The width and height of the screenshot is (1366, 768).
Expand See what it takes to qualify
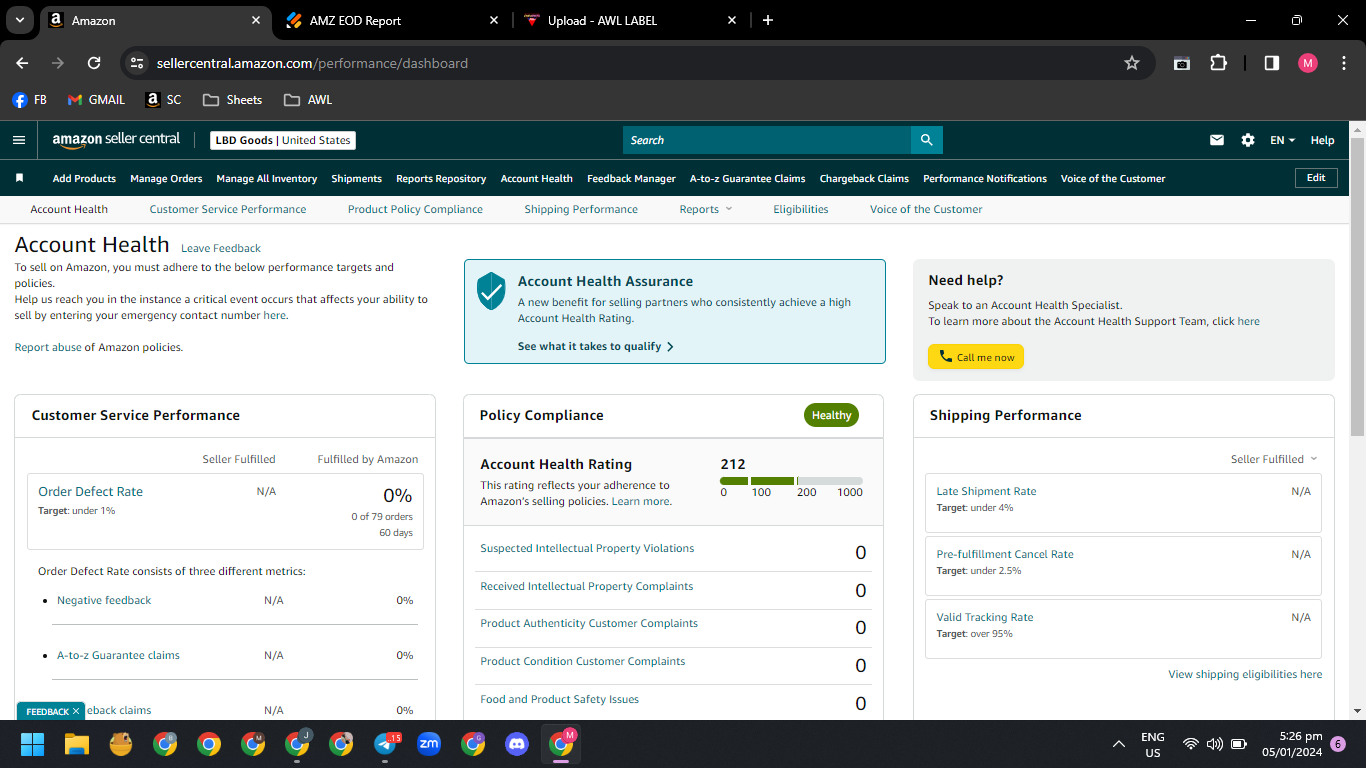[x=596, y=346]
